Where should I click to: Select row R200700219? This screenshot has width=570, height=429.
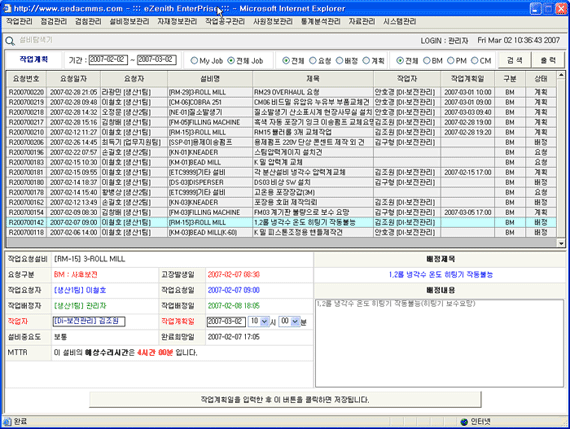tap(282, 103)
